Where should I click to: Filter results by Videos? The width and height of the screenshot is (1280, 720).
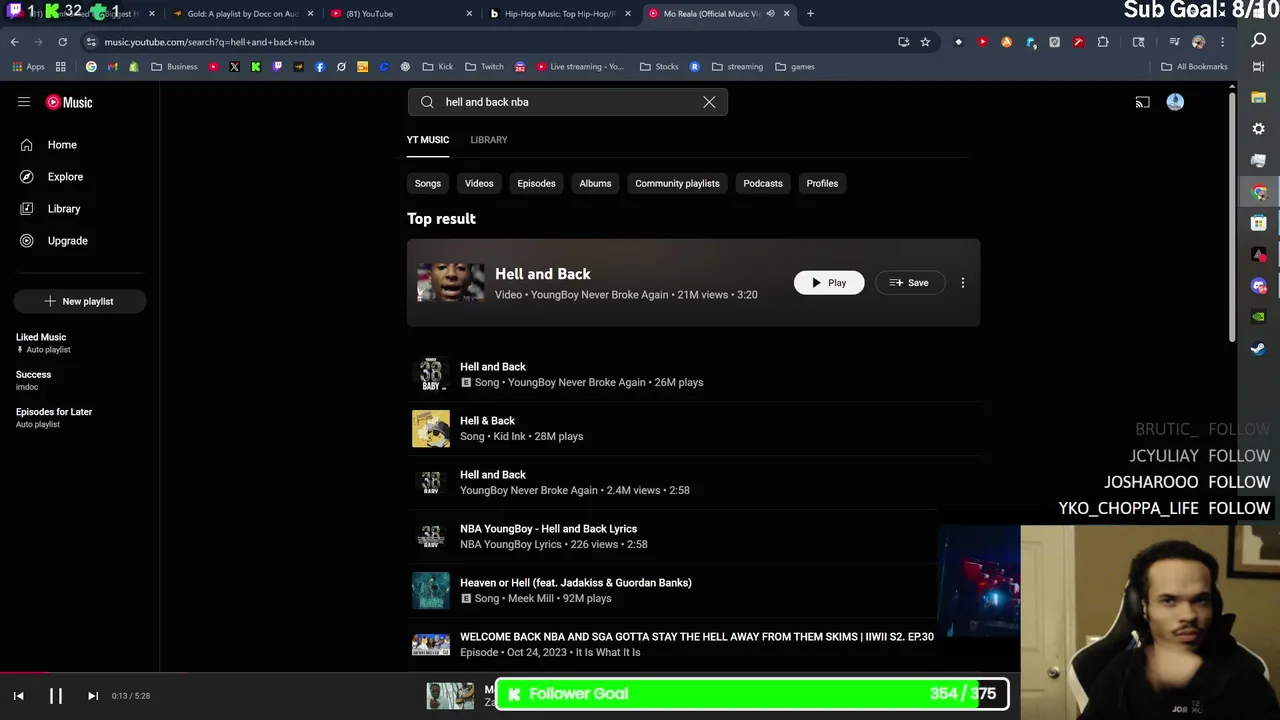pyautogui.click(x=479, y=183)
